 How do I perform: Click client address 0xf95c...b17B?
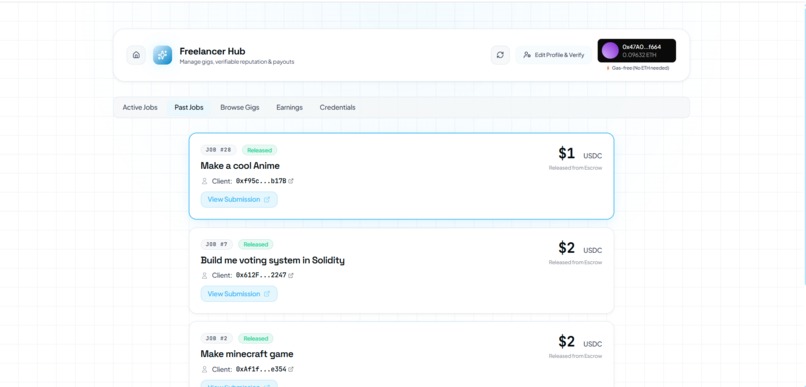click(x=261, y=181)
